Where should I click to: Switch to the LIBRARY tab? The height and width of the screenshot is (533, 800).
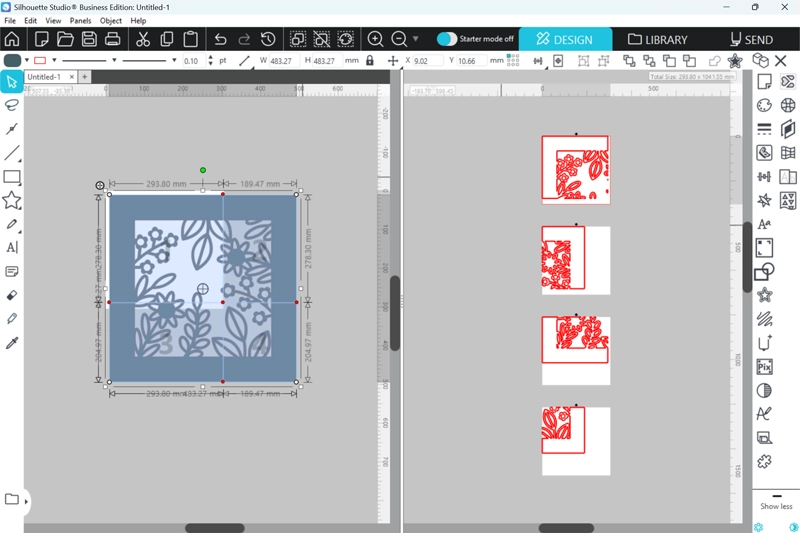(x=657, y=39)
